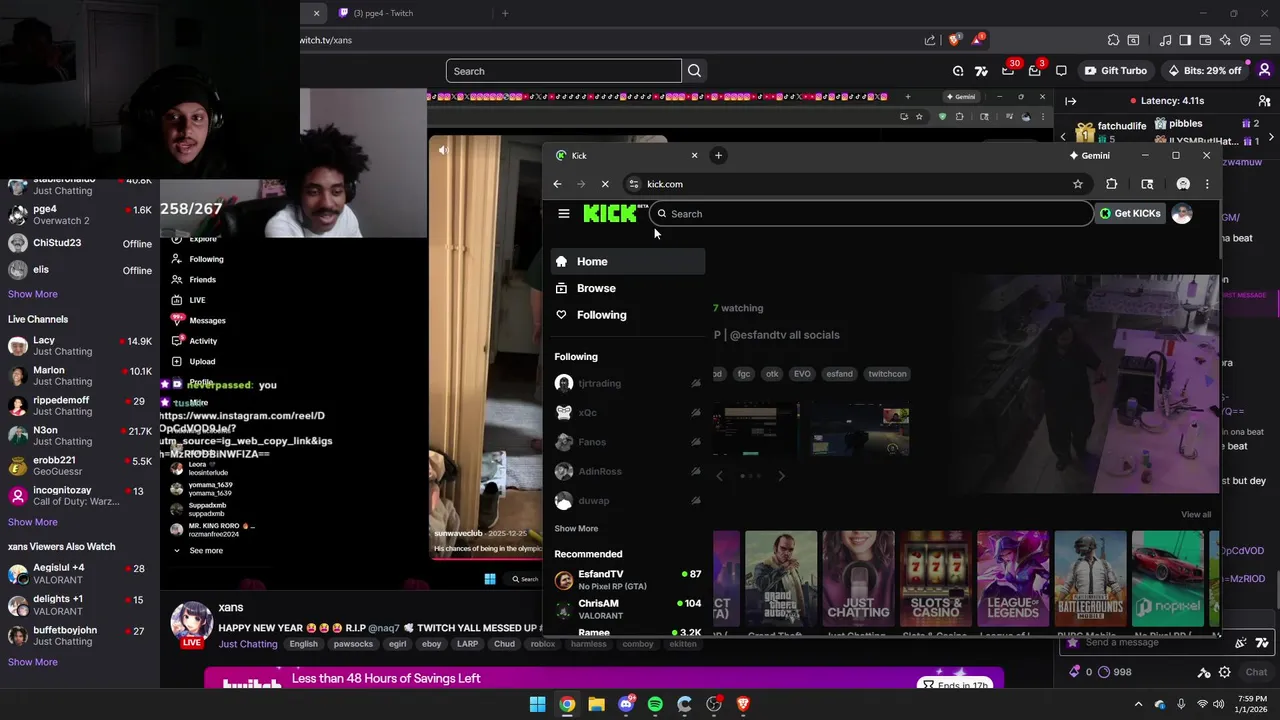Viewport: 1280px width, 720px height.
Task: Click the Twitch search magnifier button
Action: [694, 71]
